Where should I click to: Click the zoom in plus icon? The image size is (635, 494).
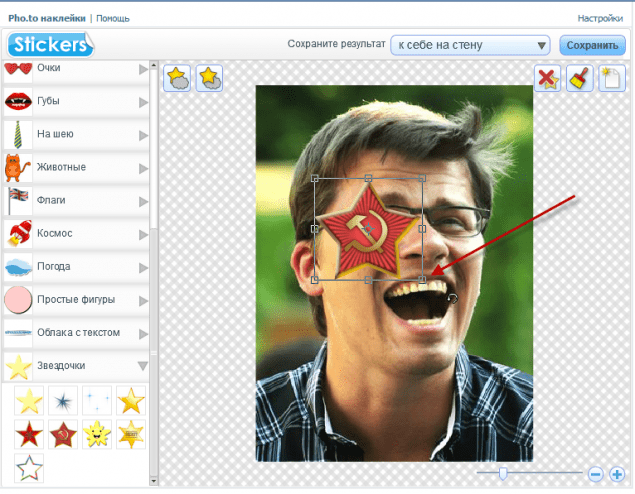pyautogui.click(x=617, y=473)
